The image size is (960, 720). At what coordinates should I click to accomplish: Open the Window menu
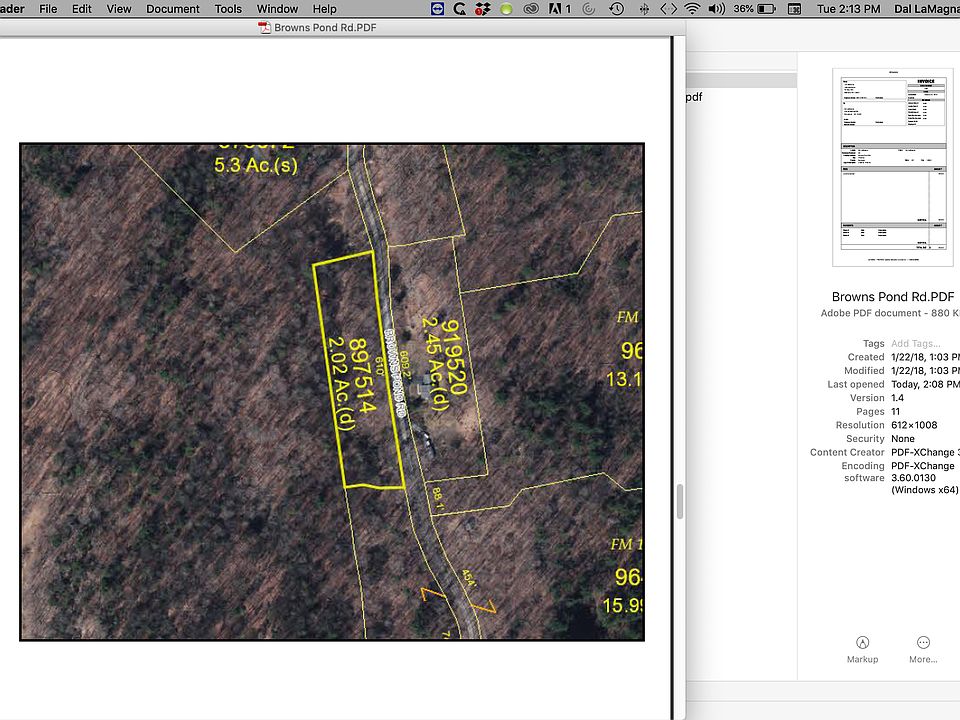click(x=277, y=9)
